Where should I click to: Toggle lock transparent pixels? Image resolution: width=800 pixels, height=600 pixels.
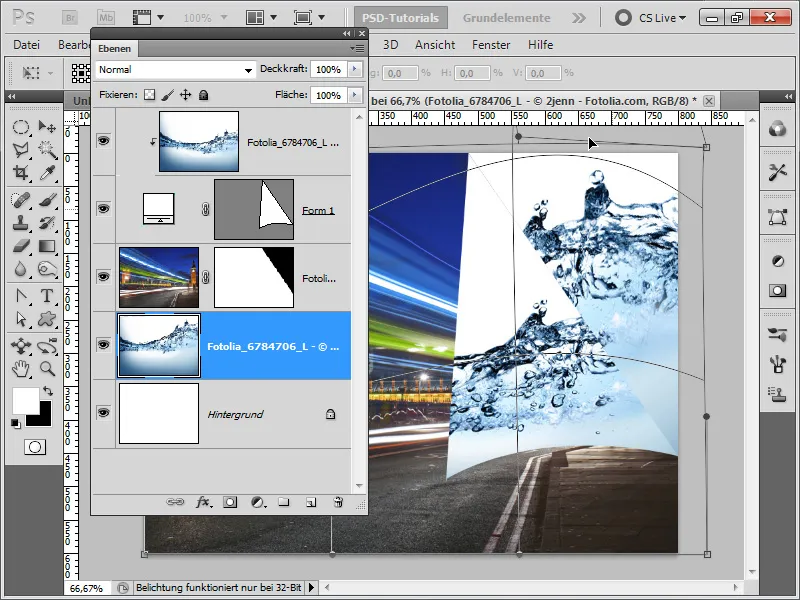tap(149, 95)
